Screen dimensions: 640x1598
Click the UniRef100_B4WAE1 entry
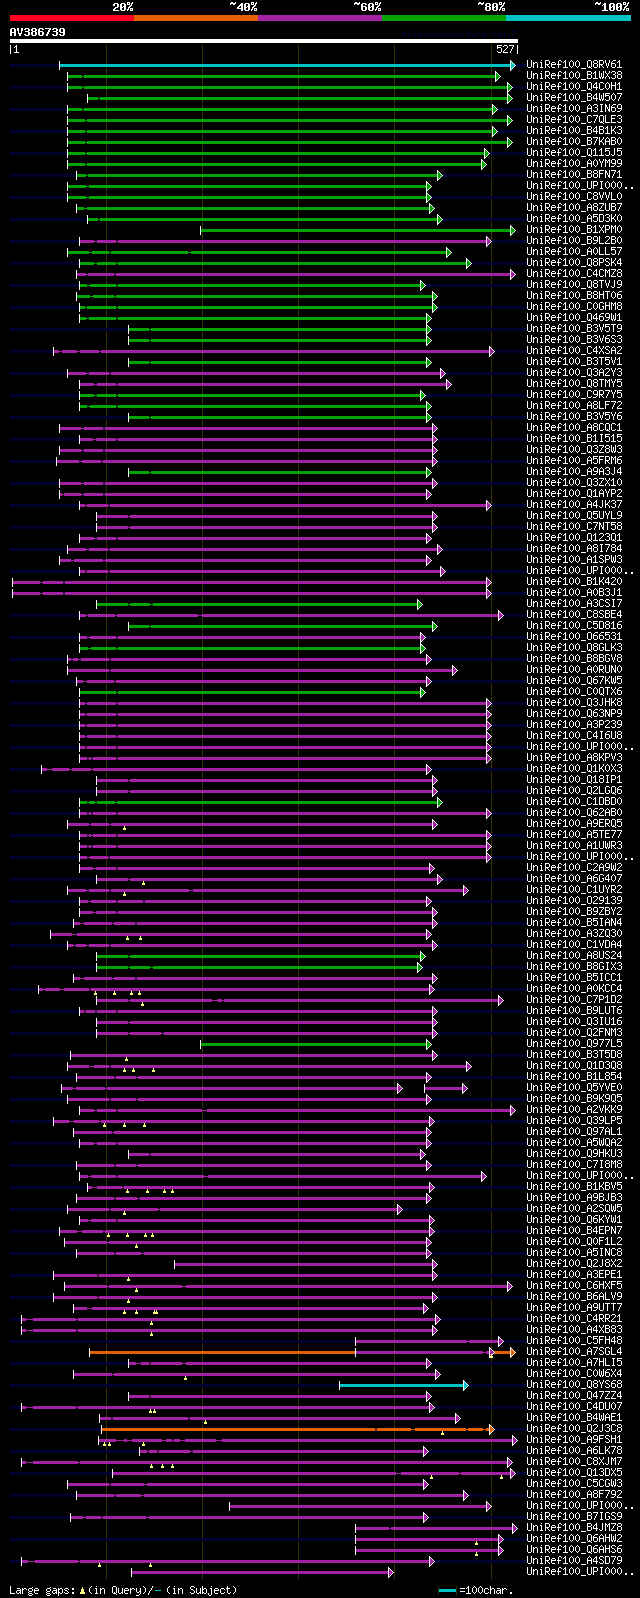click(x=574, y=1418)
